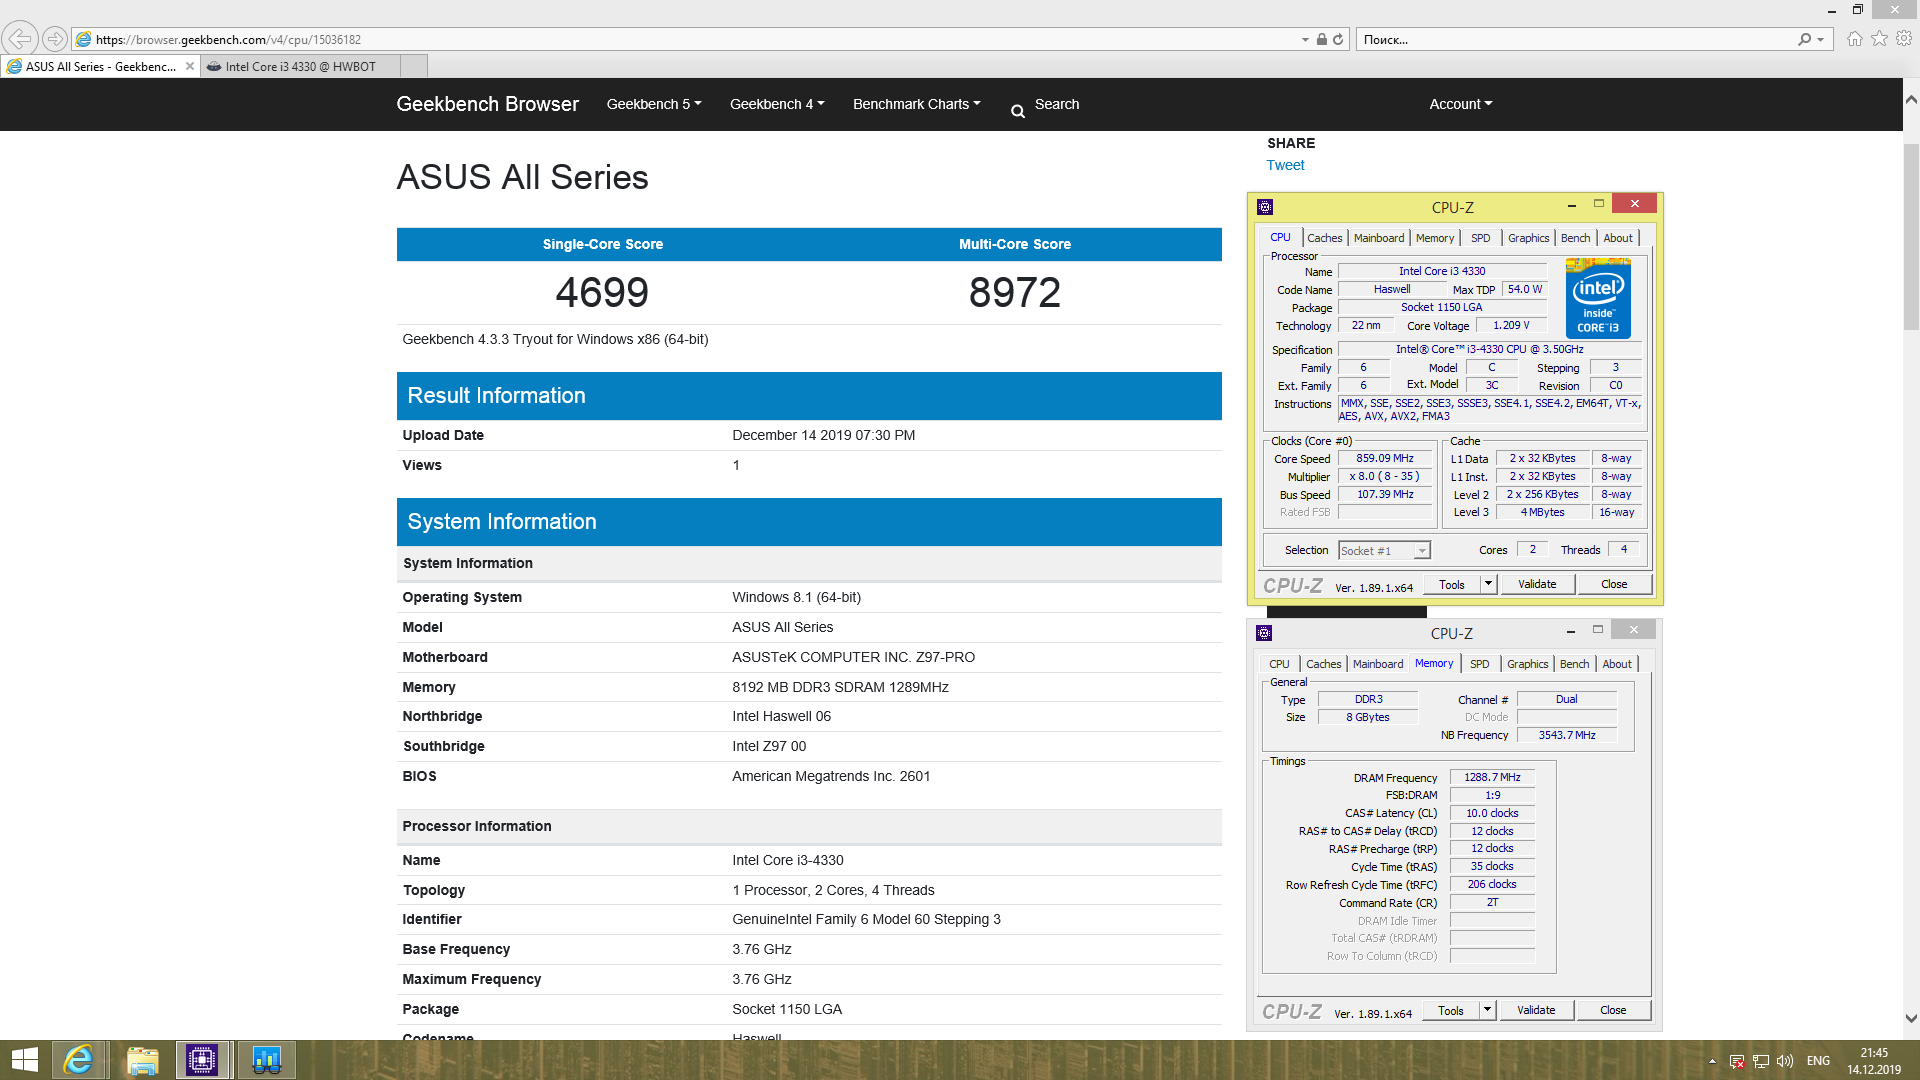
Task: Click the search magnifier in the browser search box
Action: (1804, 39)
